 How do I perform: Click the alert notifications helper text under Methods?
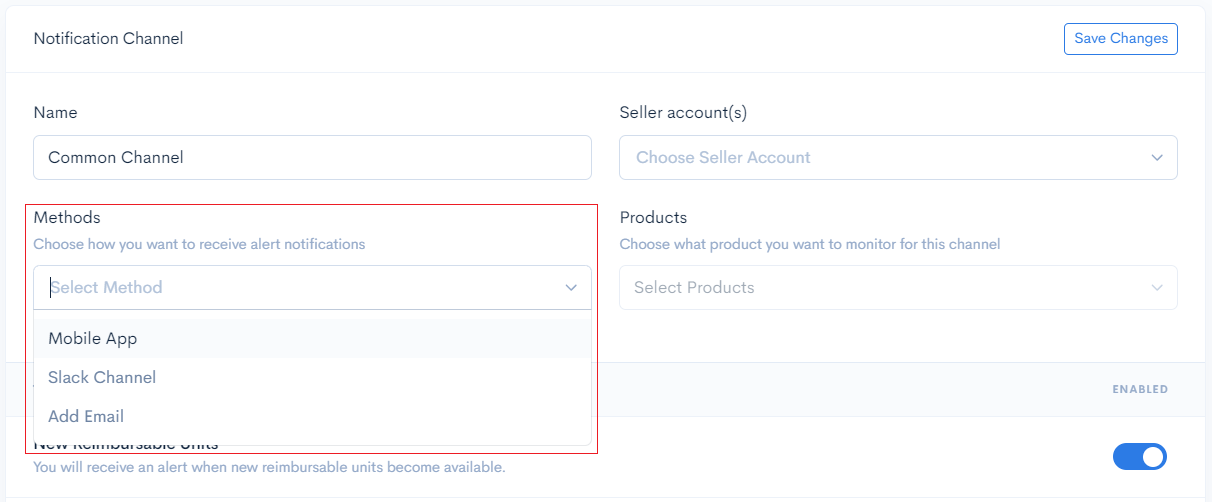pos(199,244)
